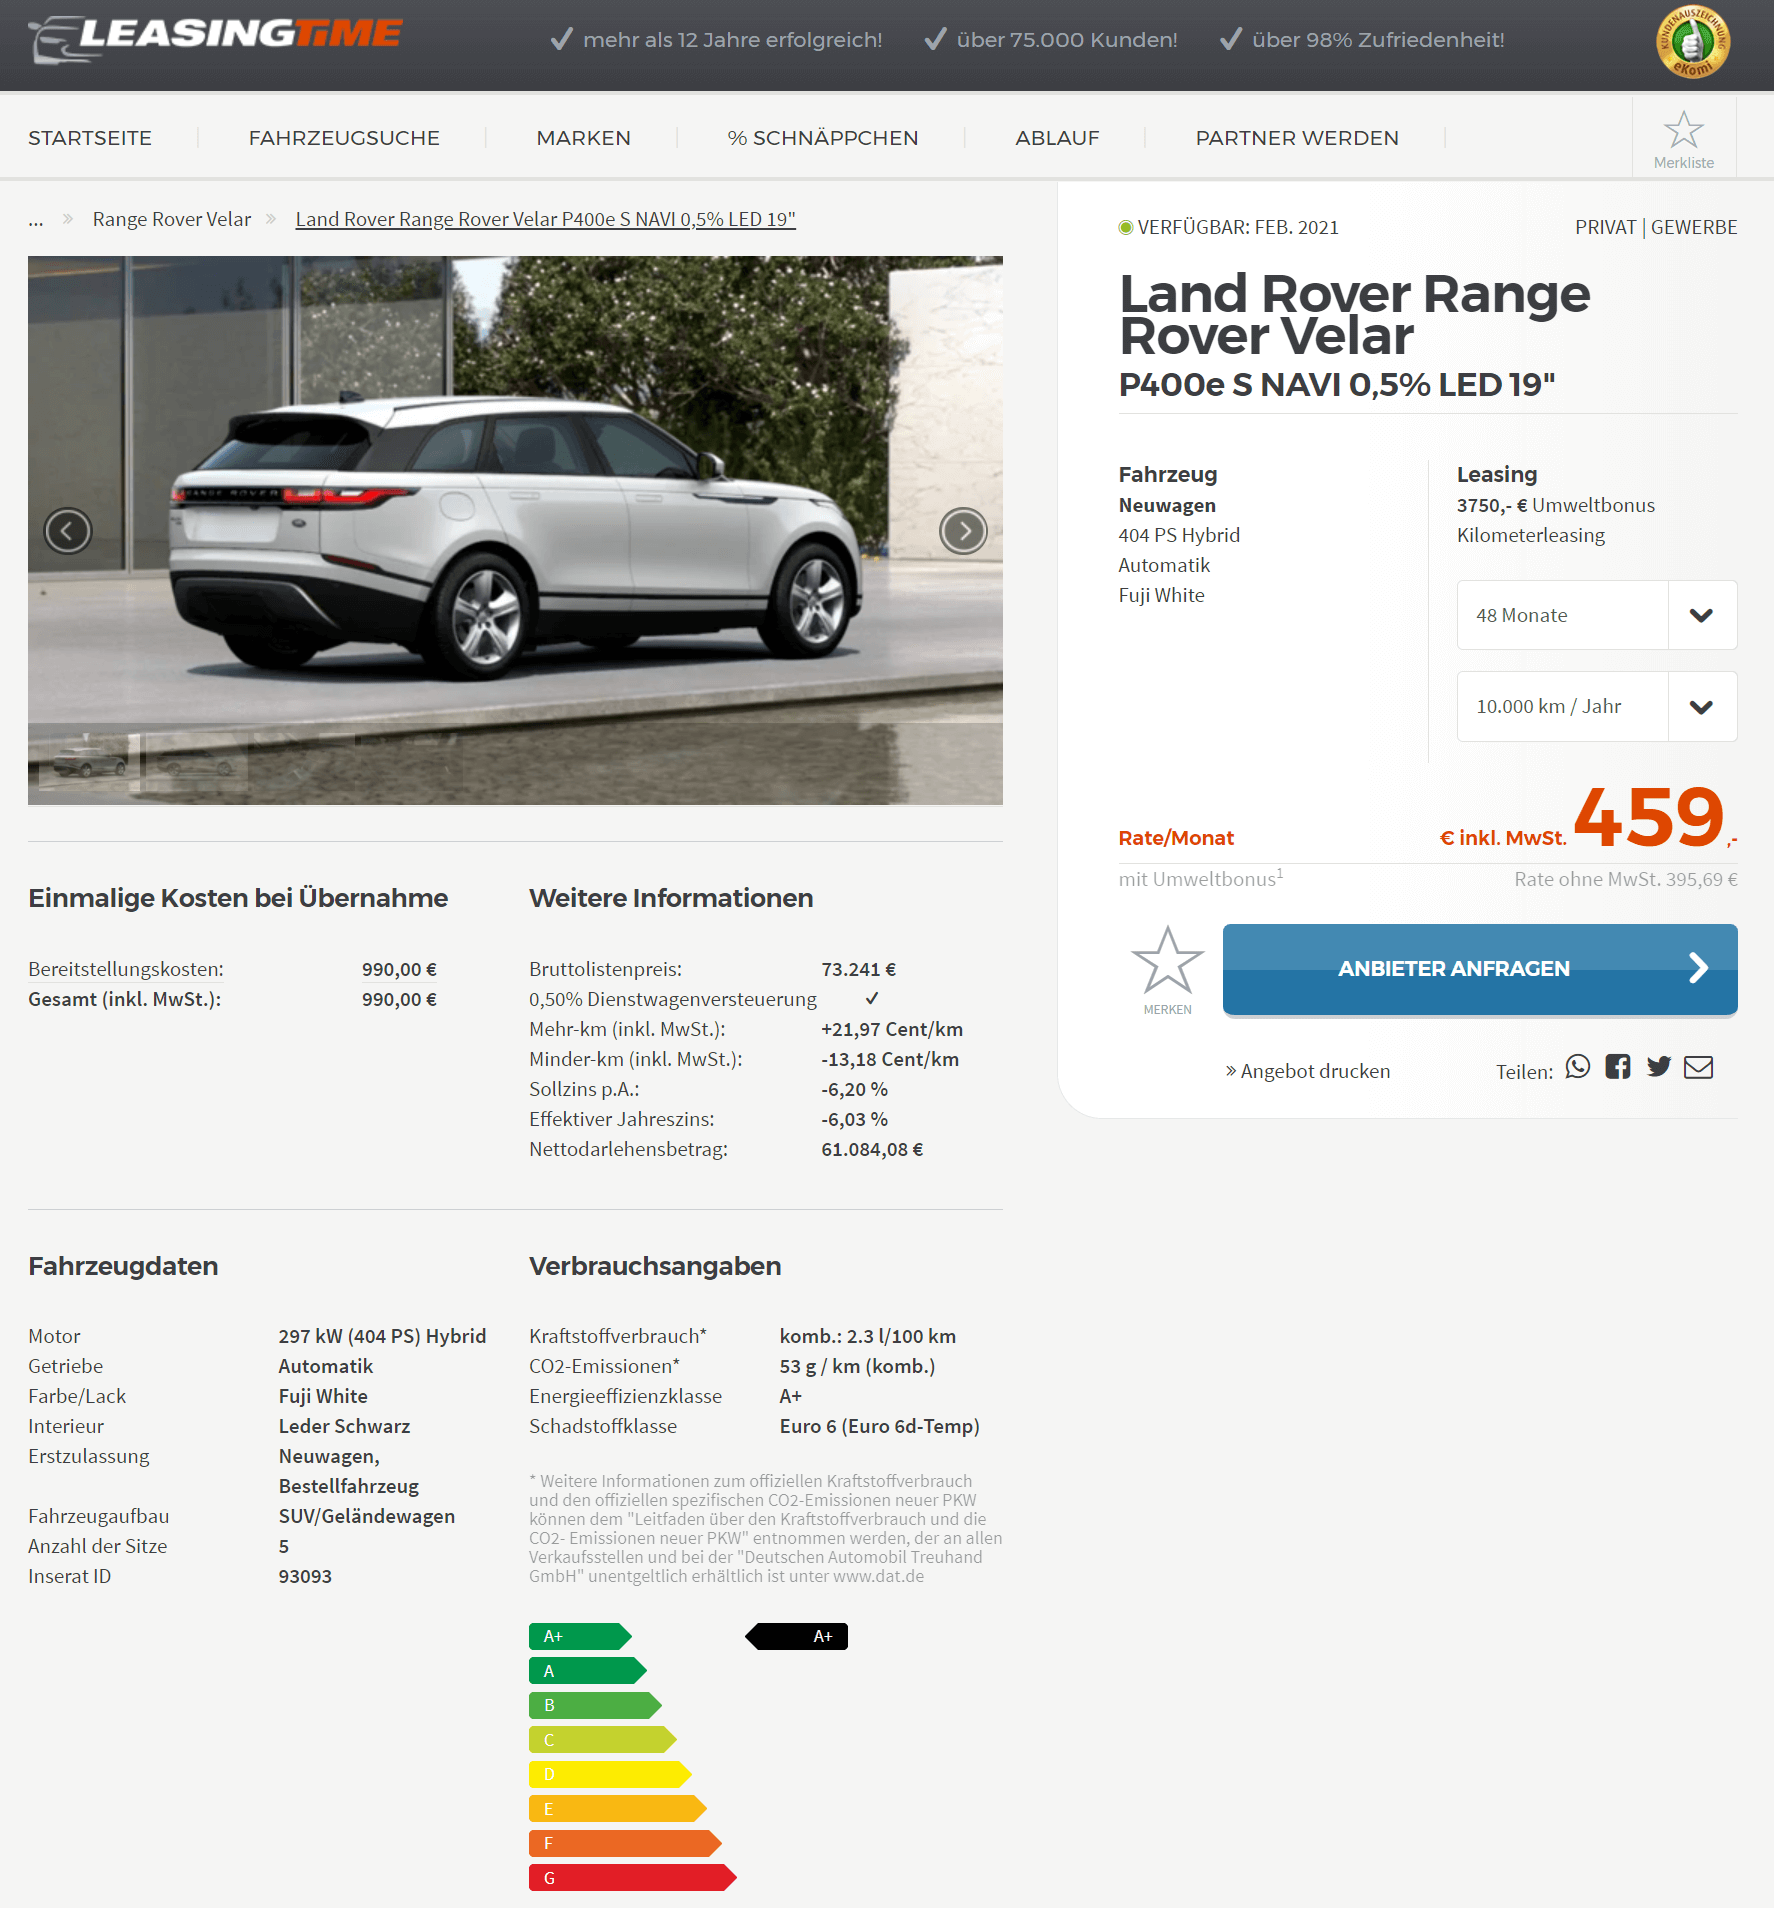Screen dimensions: 1774x1908
Task: Share offer by email envelope icon
Action: point(1699,1067)
